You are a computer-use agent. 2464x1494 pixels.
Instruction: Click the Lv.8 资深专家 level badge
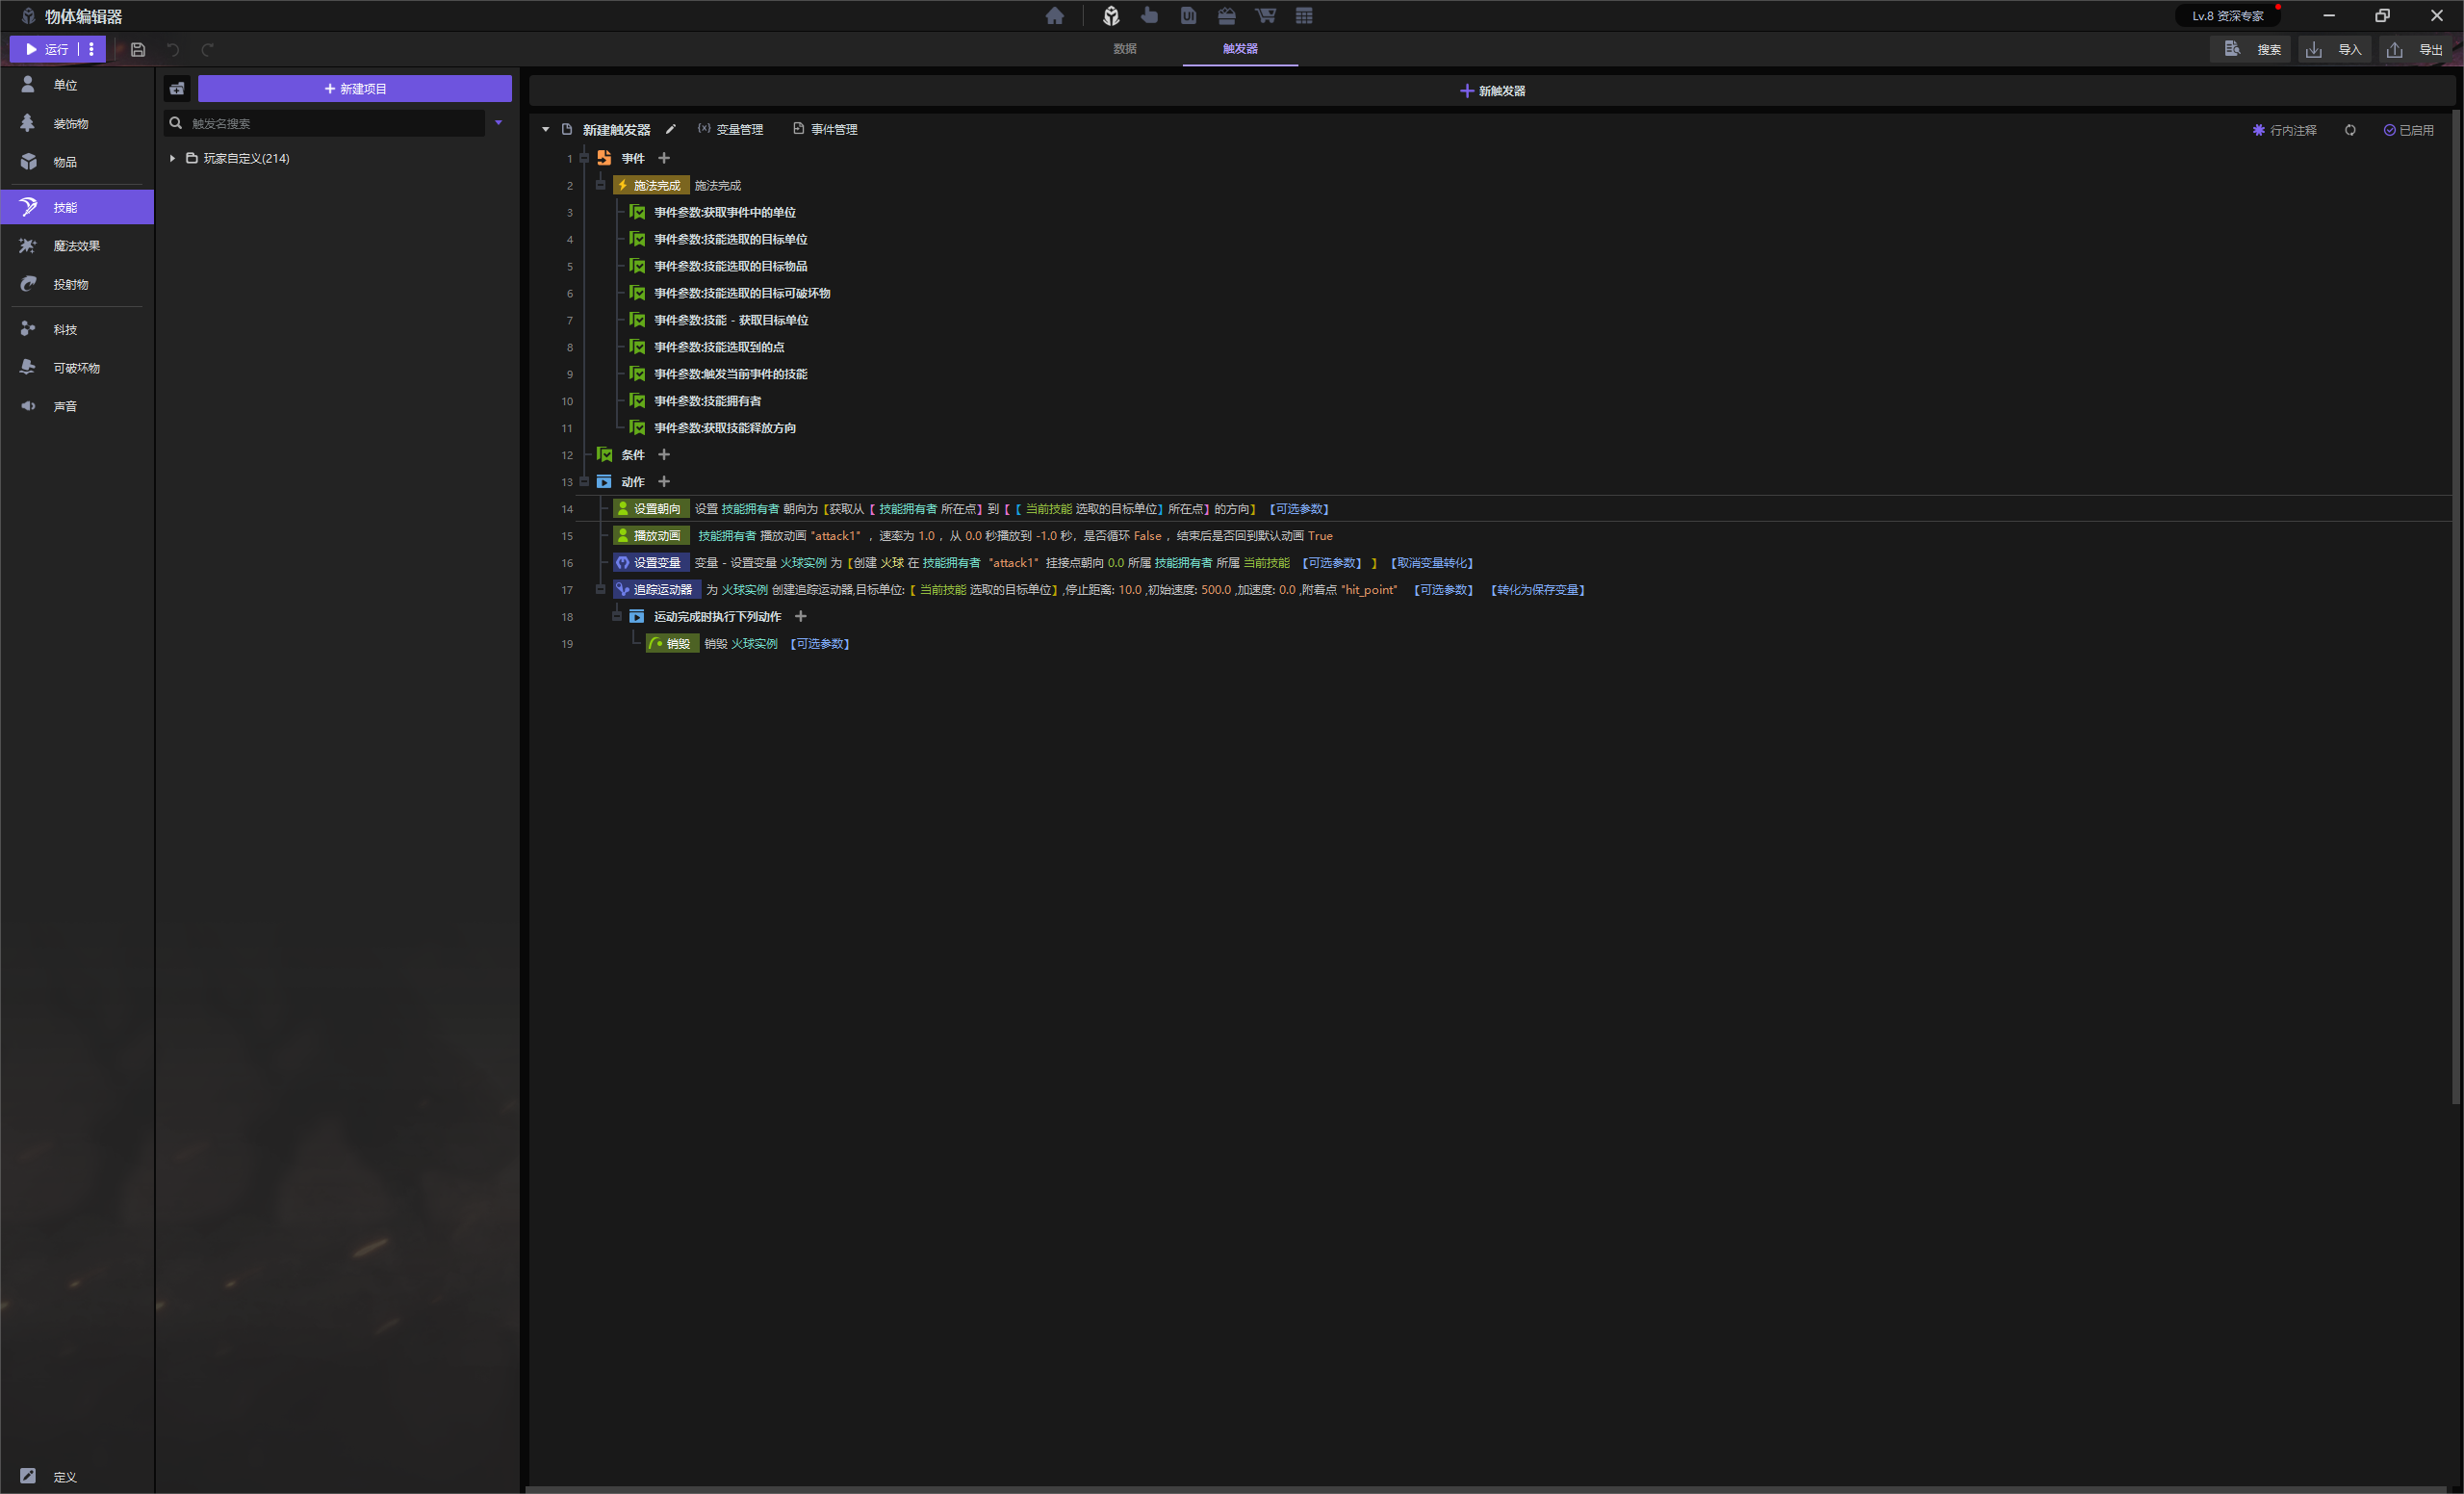(2227, 16)
